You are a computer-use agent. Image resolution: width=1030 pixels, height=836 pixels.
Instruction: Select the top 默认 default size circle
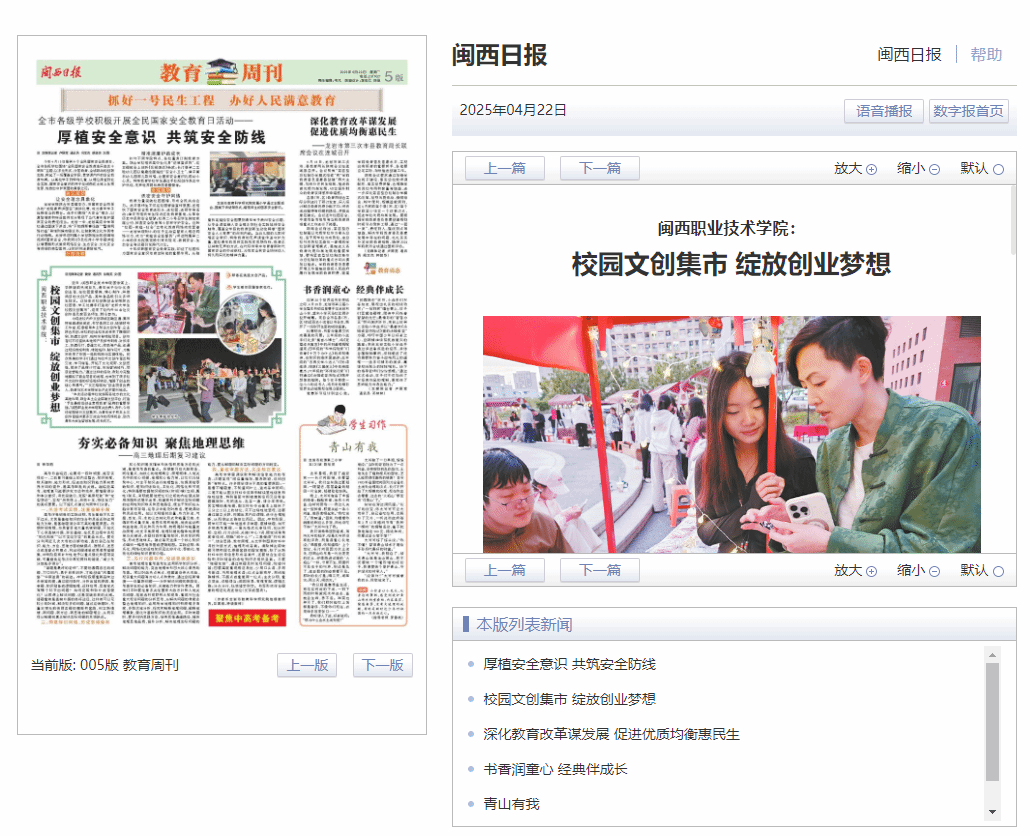[997, 169]
